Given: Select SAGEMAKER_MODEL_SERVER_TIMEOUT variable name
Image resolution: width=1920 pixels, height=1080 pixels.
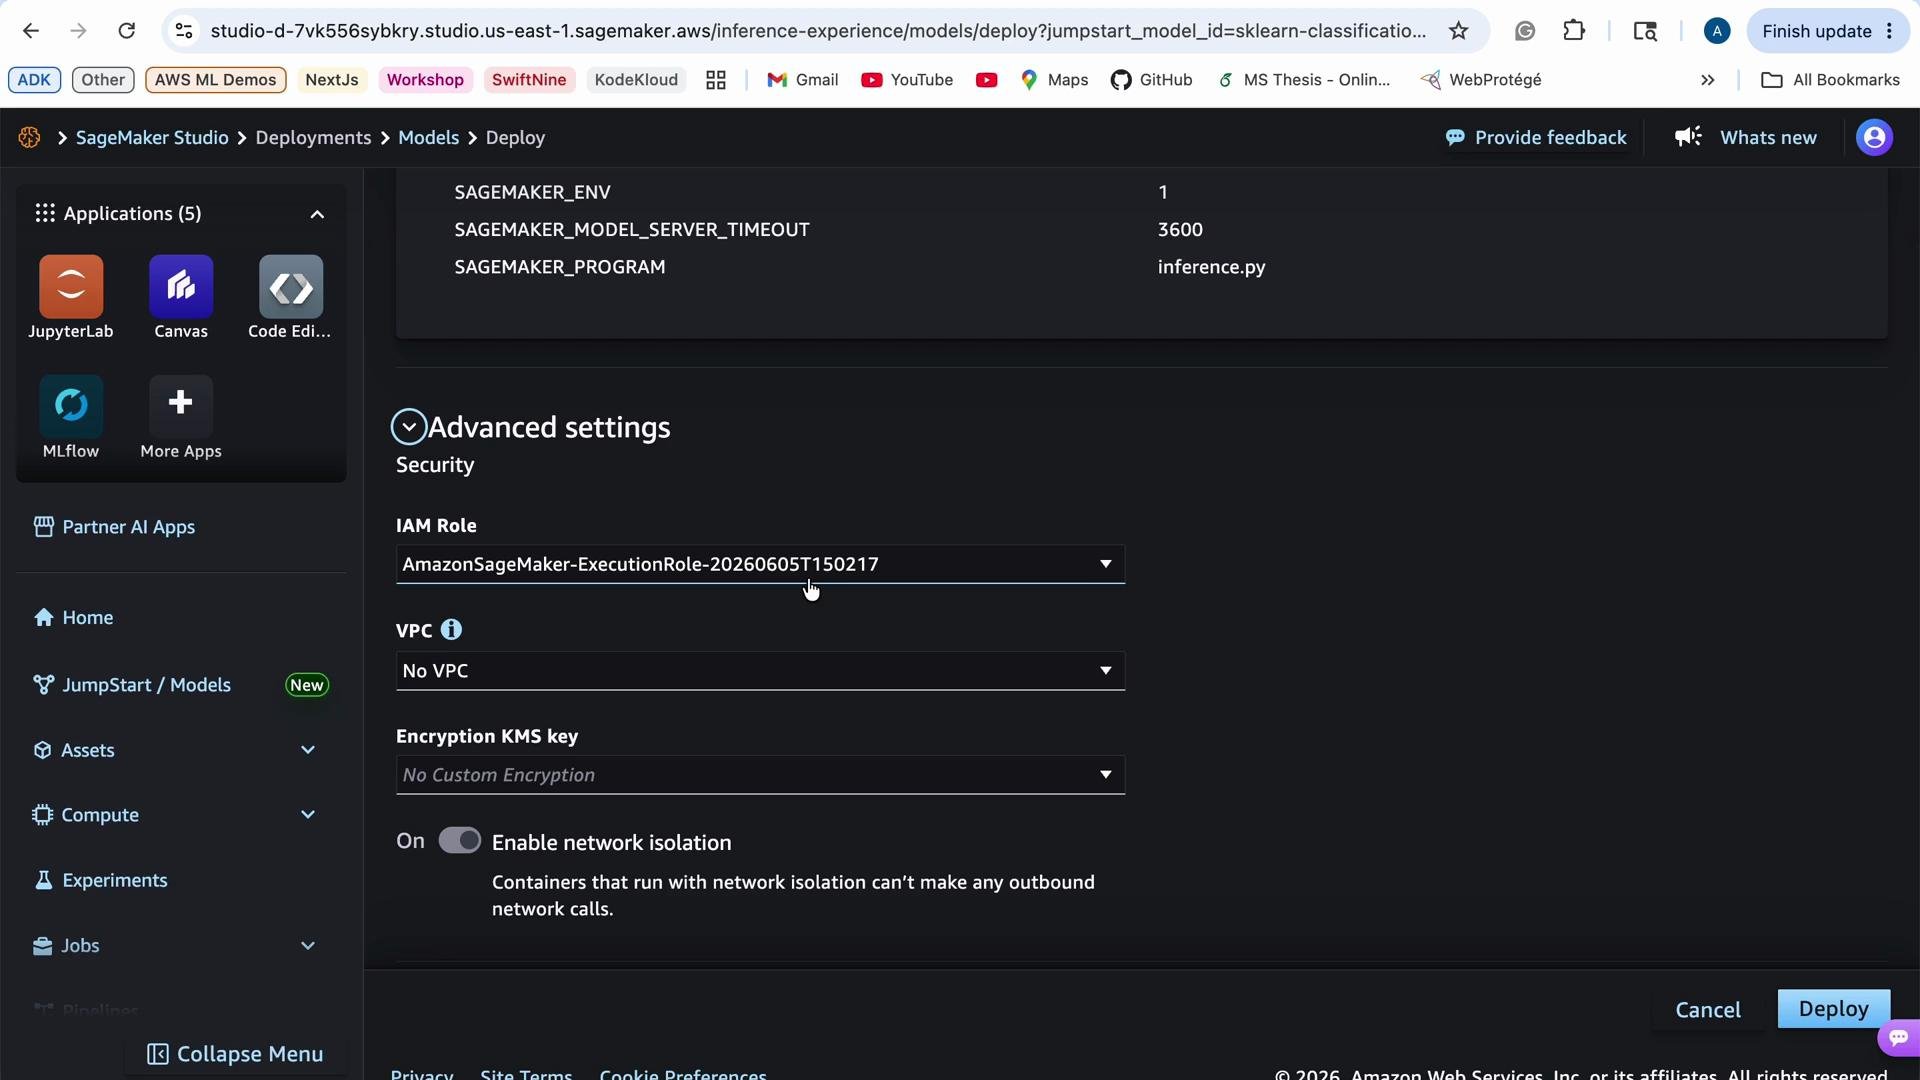Looking at the screenshot, I should 632,230.
